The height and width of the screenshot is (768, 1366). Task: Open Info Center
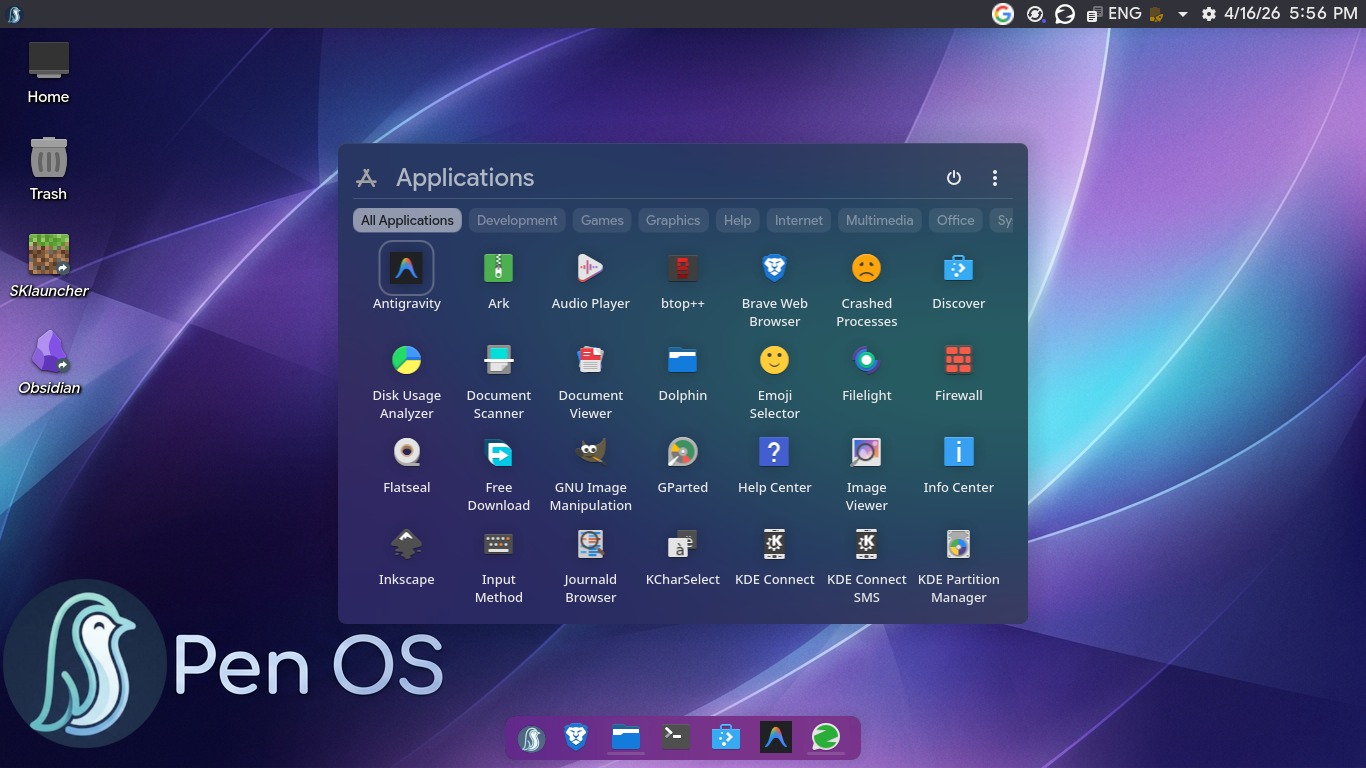click(x=958, y=461)
